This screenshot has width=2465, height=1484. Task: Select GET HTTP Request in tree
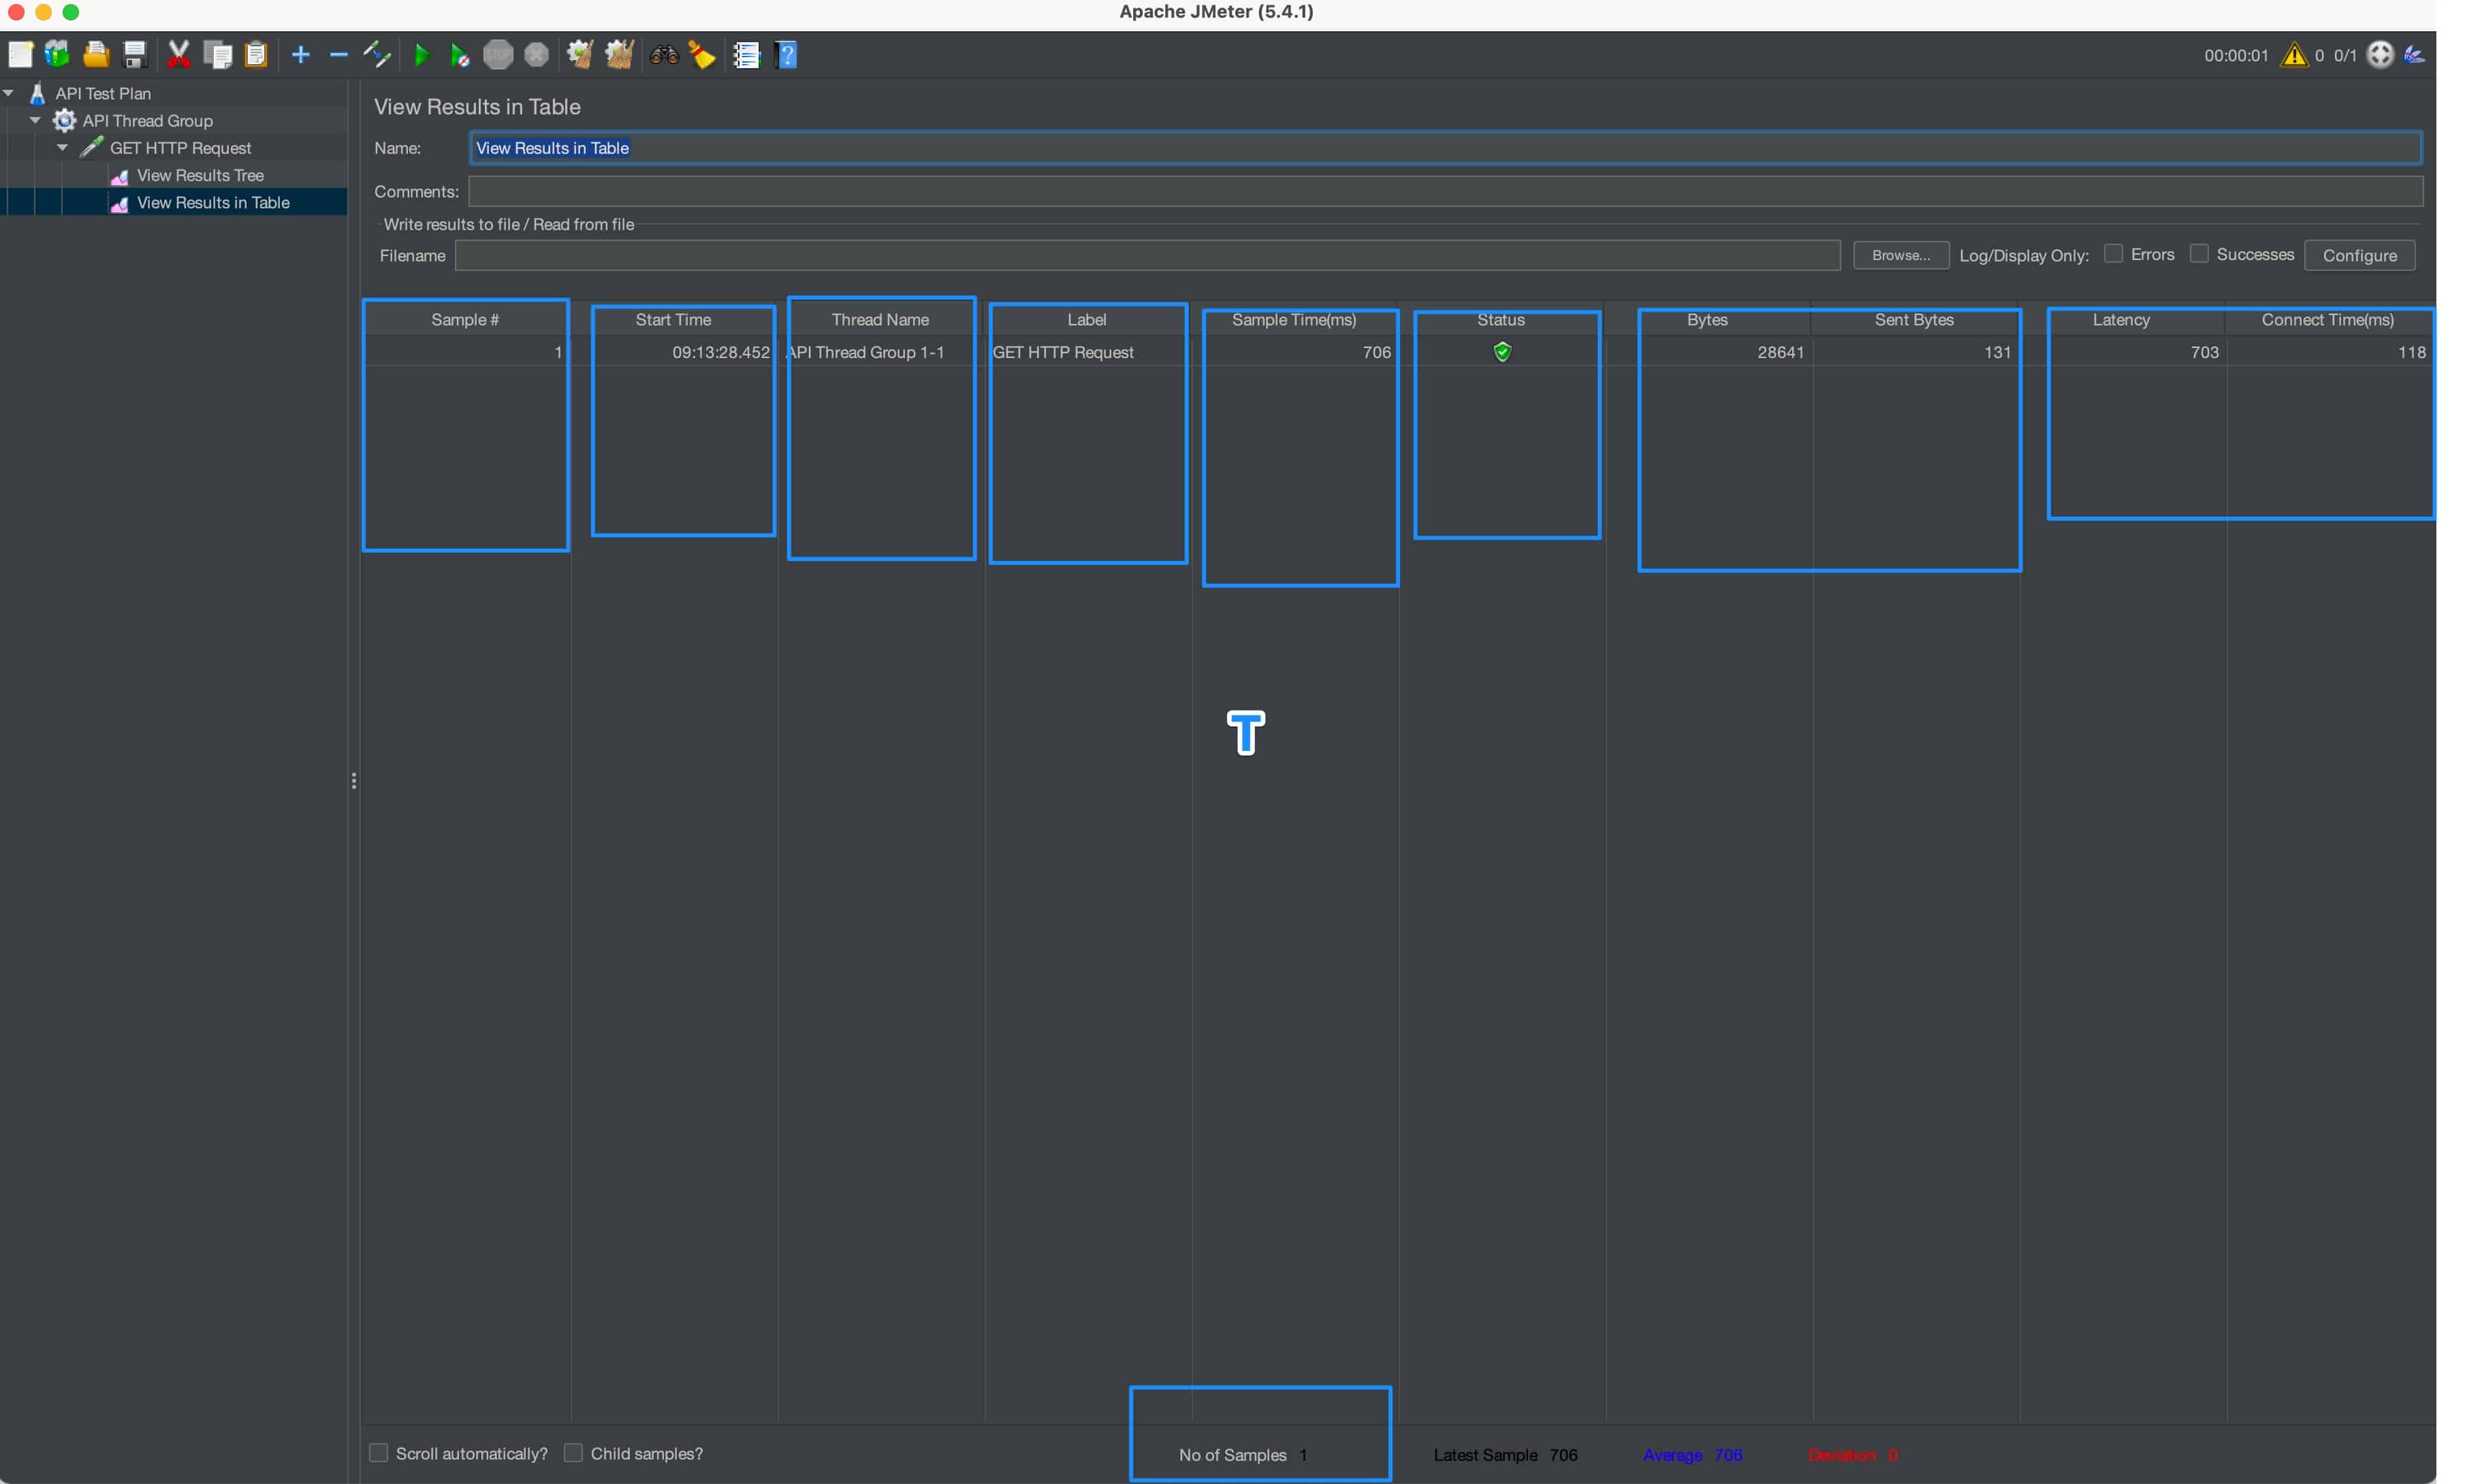point(181,148)
